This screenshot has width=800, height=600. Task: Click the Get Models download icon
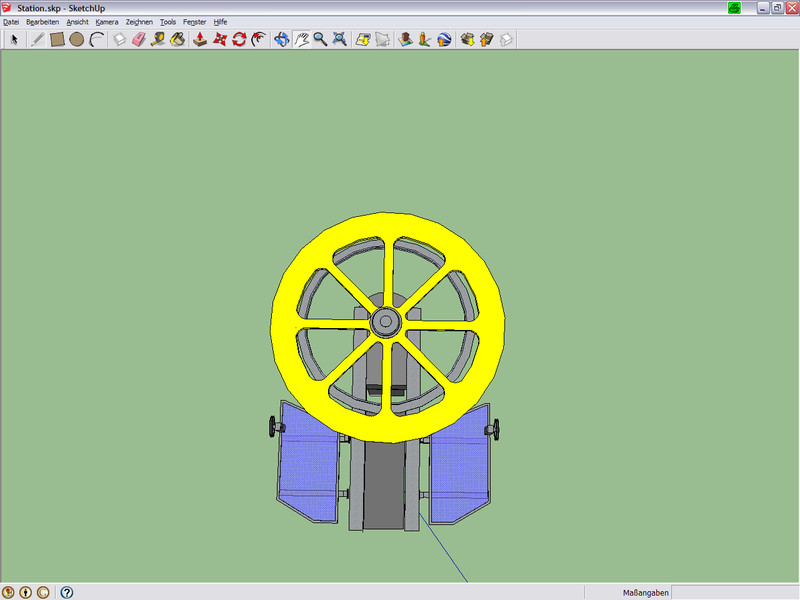[467, 39]
